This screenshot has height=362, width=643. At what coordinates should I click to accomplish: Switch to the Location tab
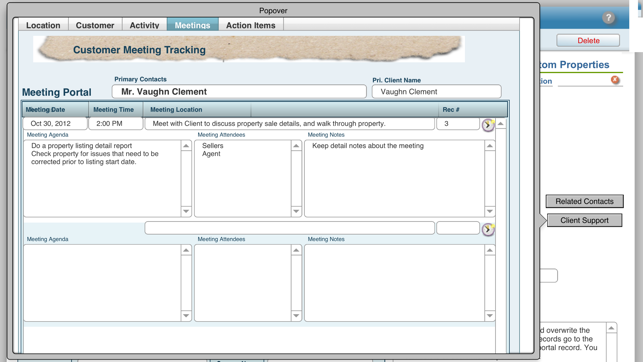pyautogui.click(x=43, y=25)
